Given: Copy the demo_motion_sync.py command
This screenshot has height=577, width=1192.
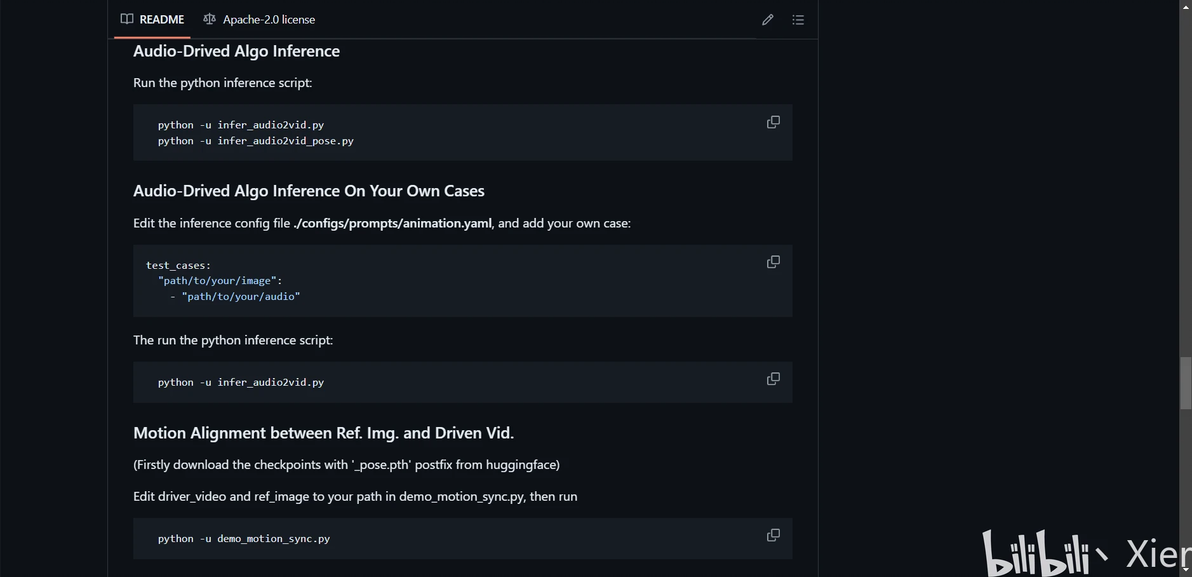Looking at the screenshot, I should point(773,535).
